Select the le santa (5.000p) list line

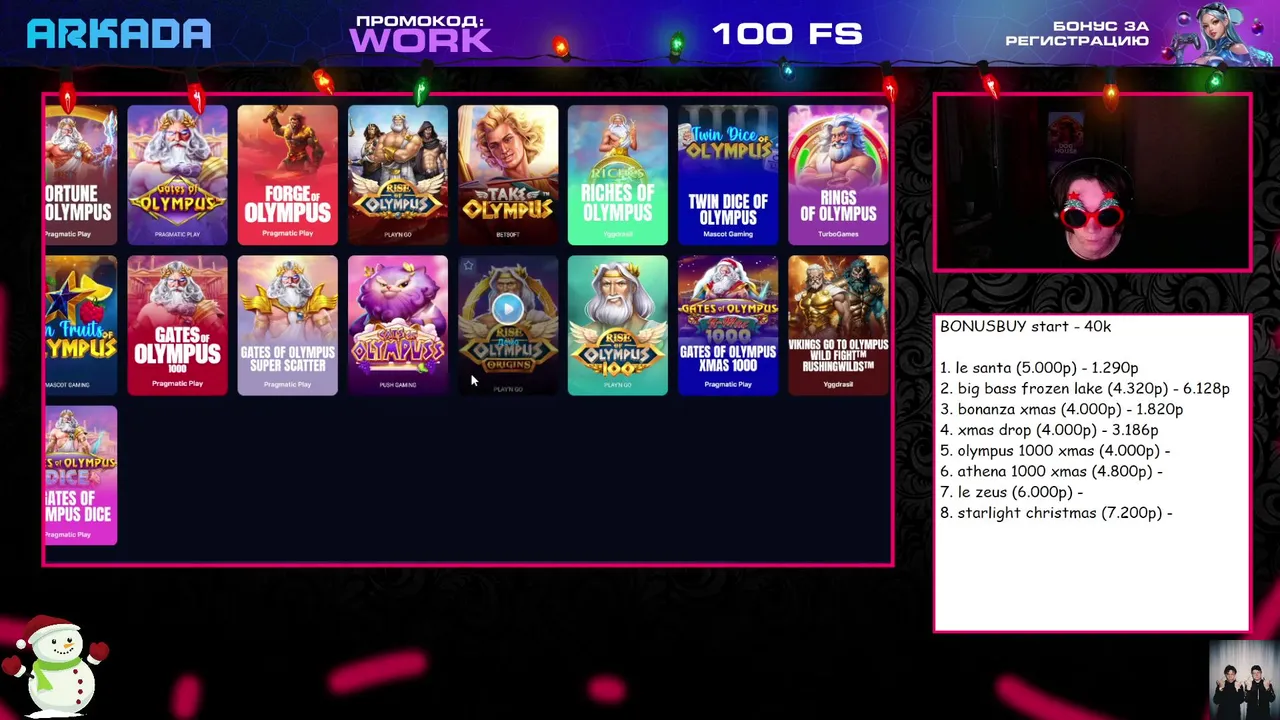(1039, 368)
